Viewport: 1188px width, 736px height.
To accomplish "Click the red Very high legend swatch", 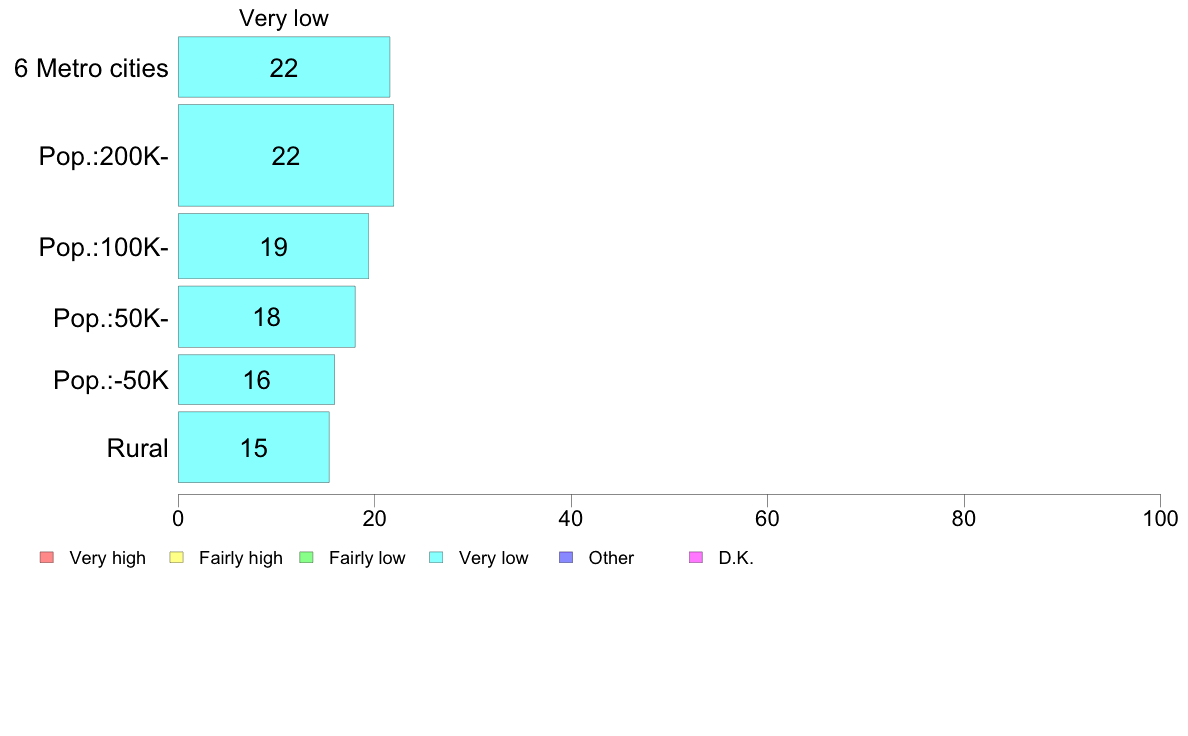I will [47, 558].
